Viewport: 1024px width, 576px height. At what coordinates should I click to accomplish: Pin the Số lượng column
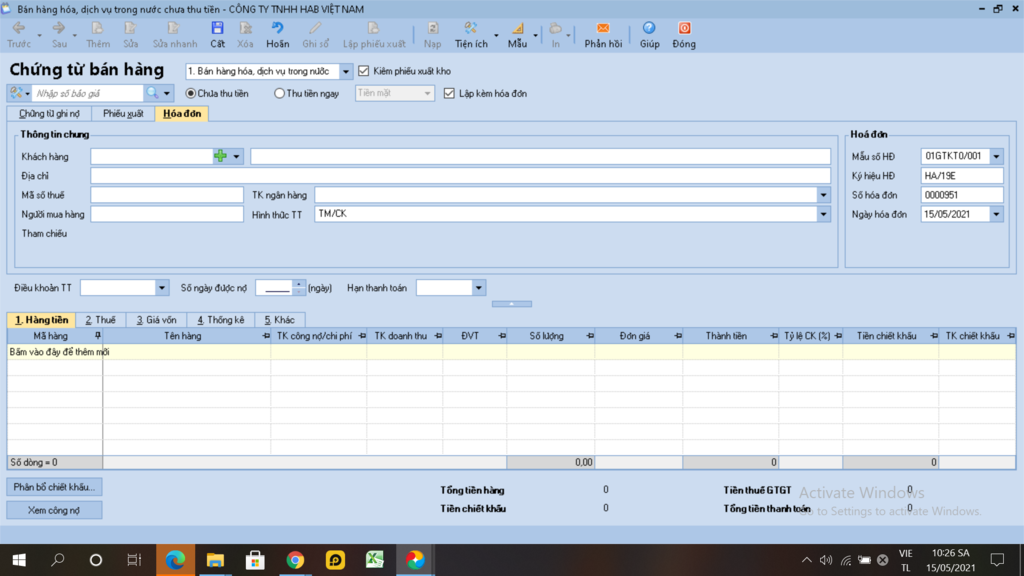[590, 336]
